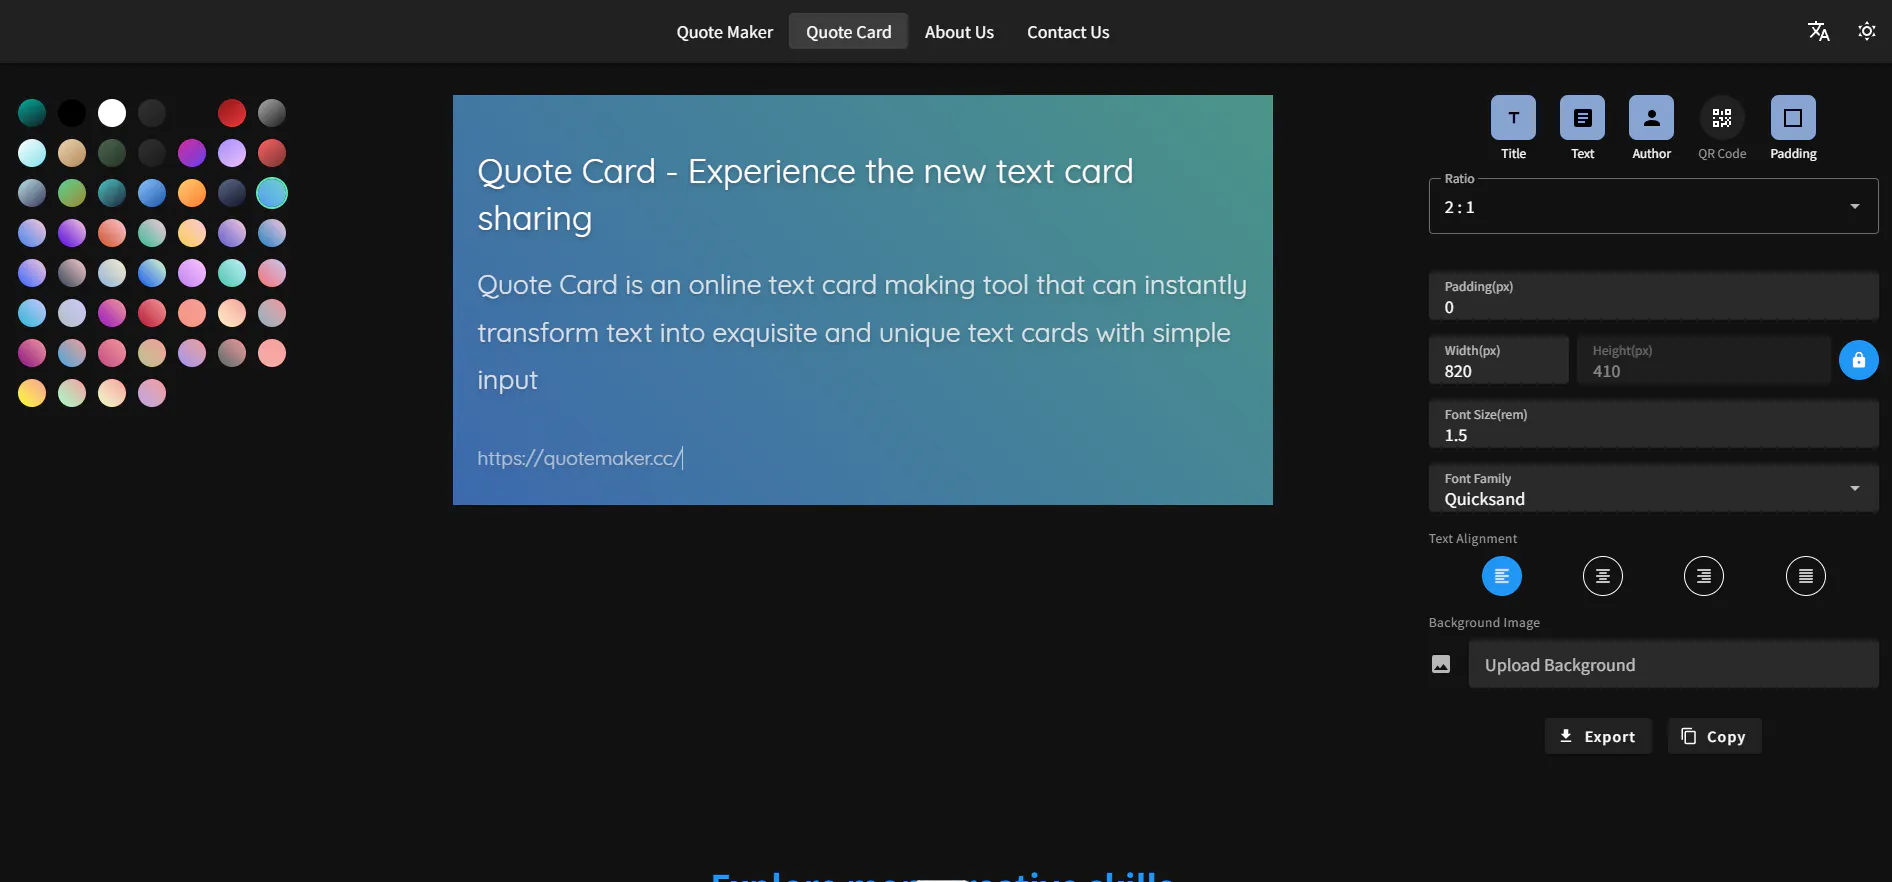Screen dimensions: 1892x882
Task: Choose the solid white color swatch
Action: pos(112,113)
